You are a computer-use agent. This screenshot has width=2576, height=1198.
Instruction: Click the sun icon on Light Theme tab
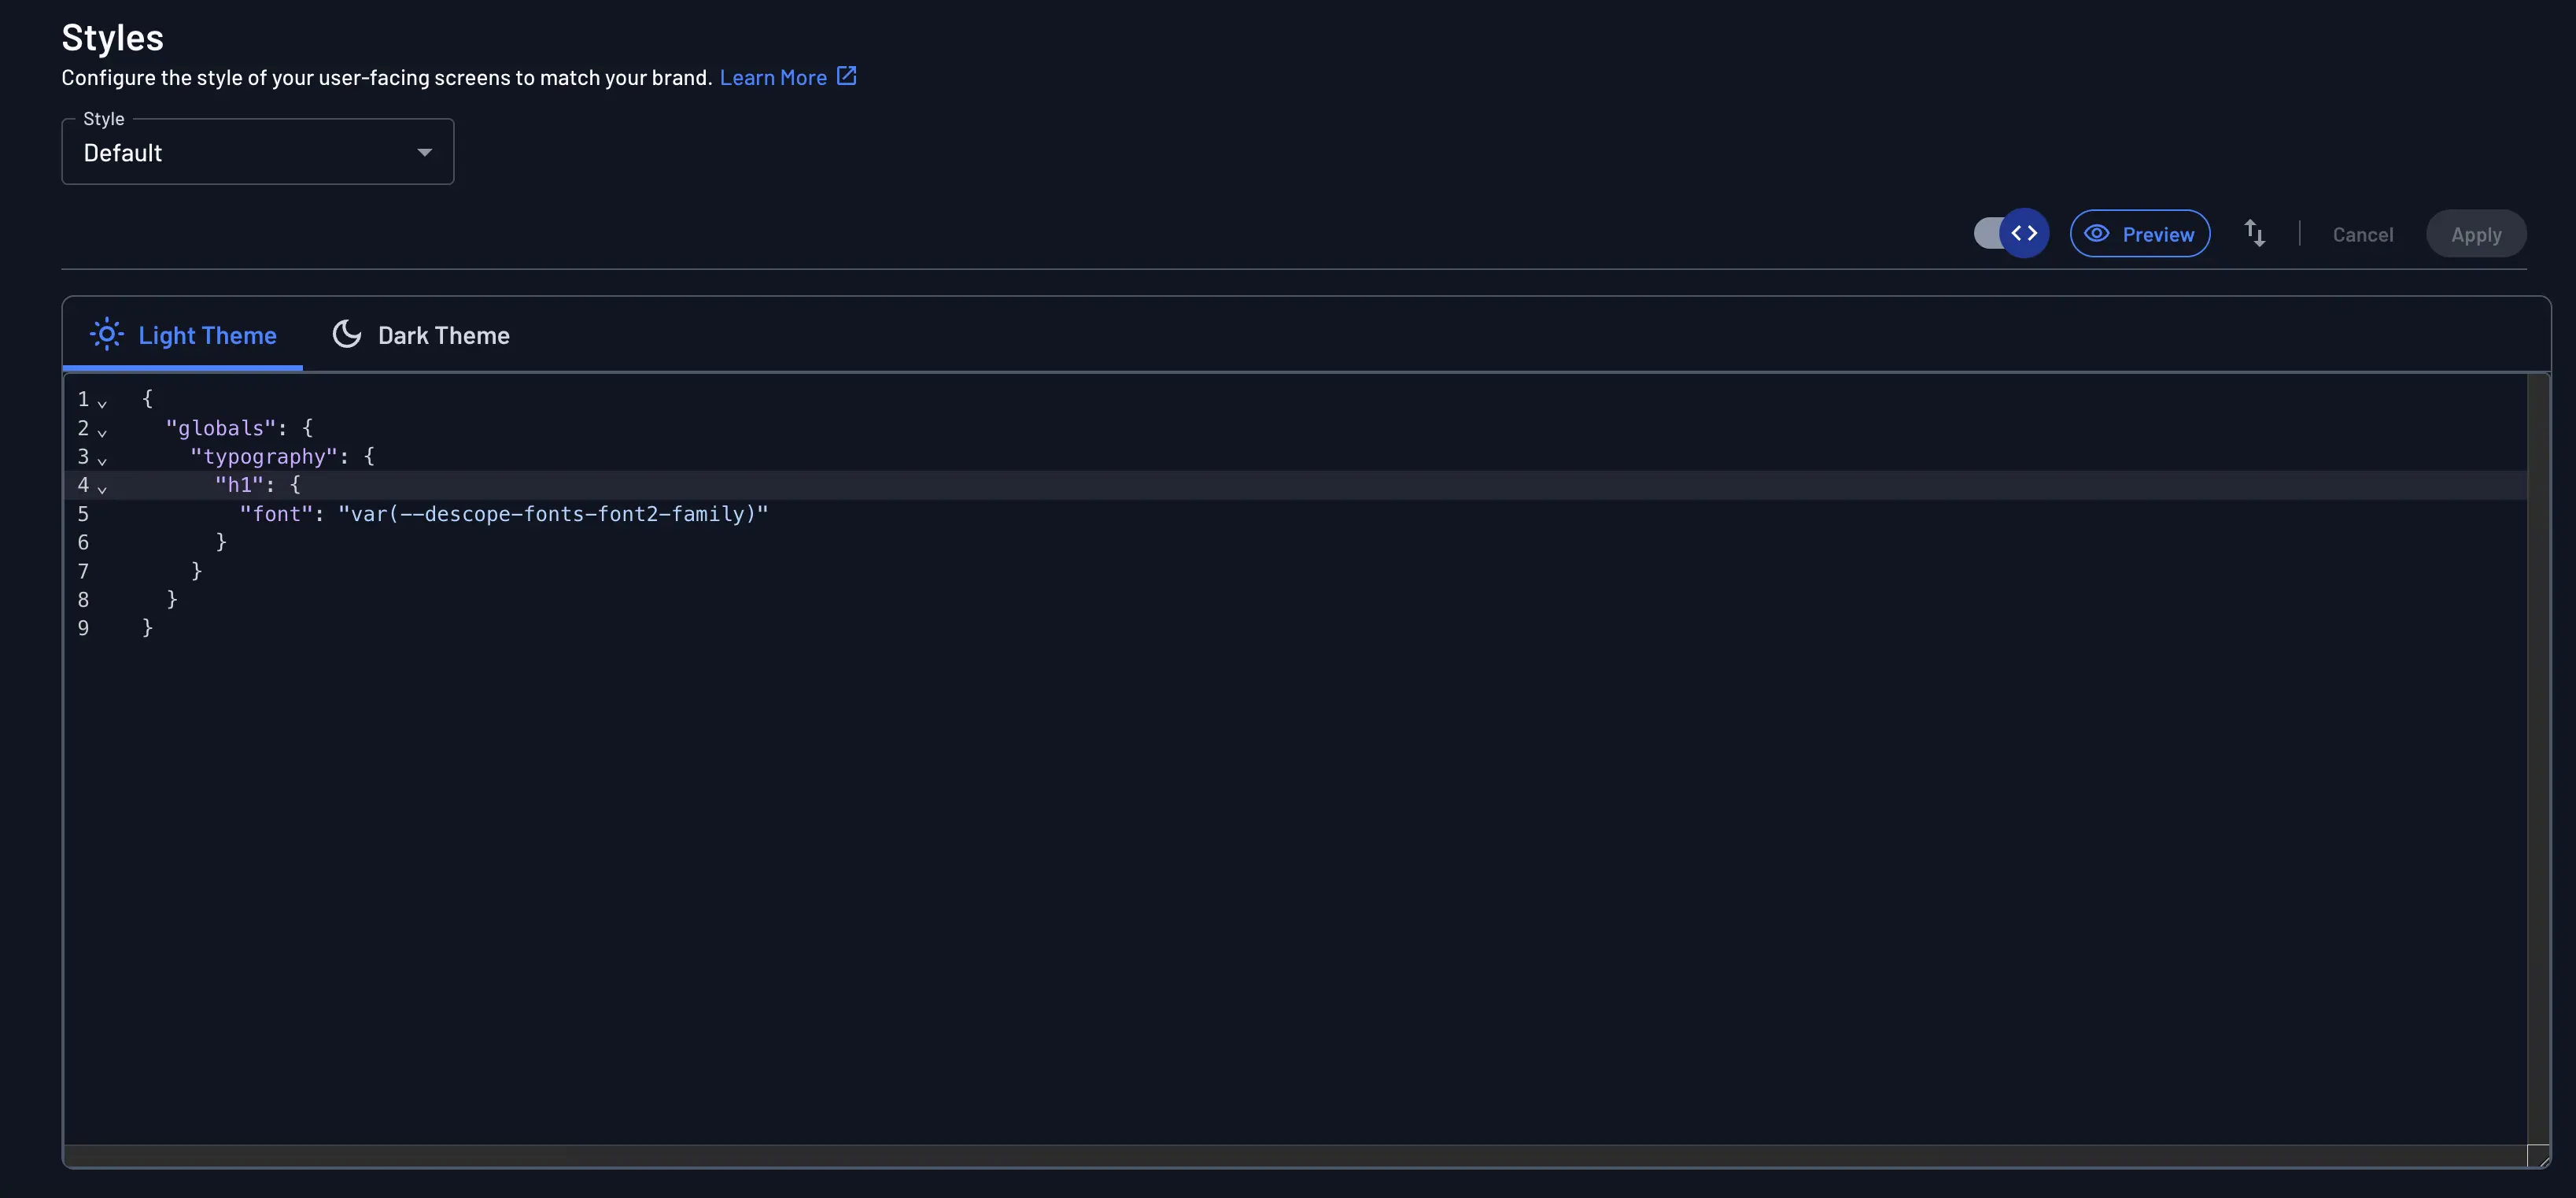[106, 334]
